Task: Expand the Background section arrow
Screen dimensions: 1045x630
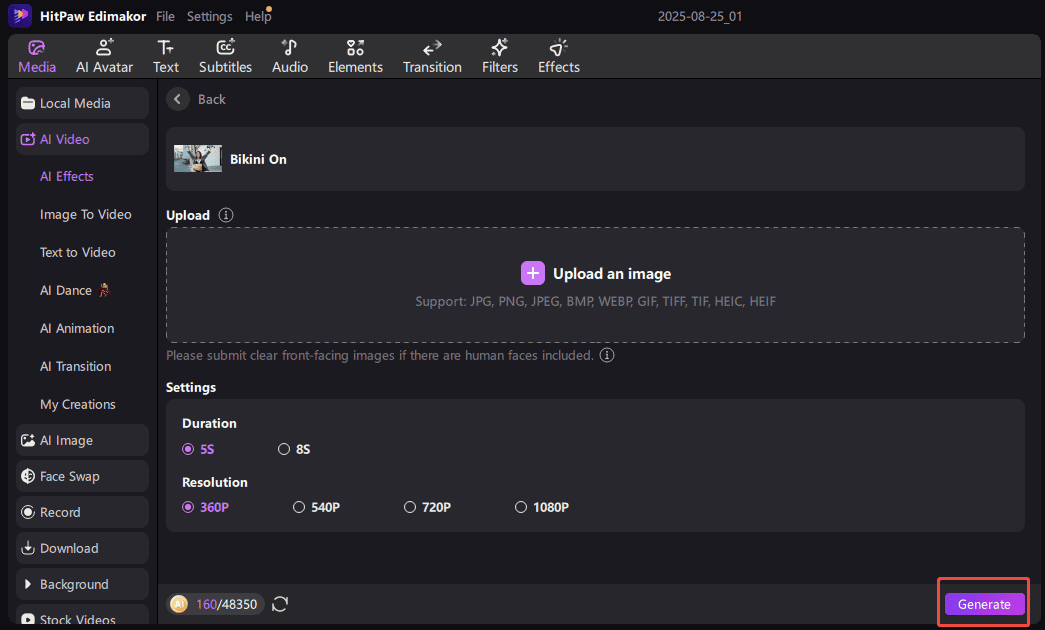Action: [x=27, y=584]
